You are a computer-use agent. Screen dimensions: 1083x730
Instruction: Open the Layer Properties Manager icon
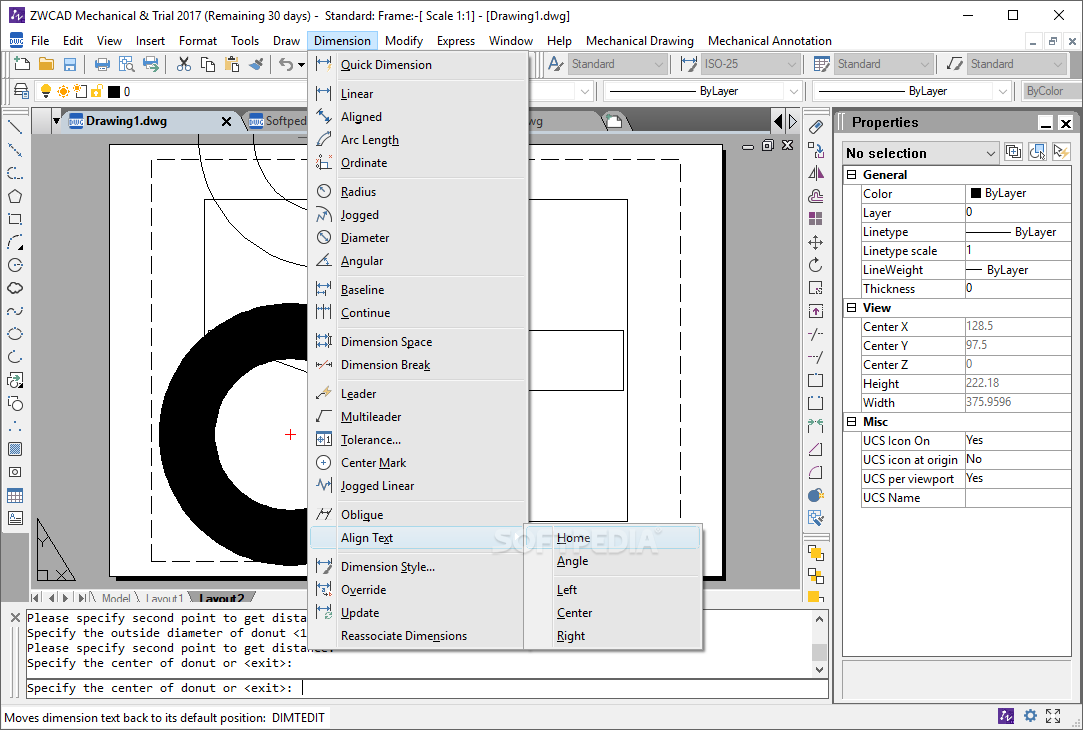(21, 91)
